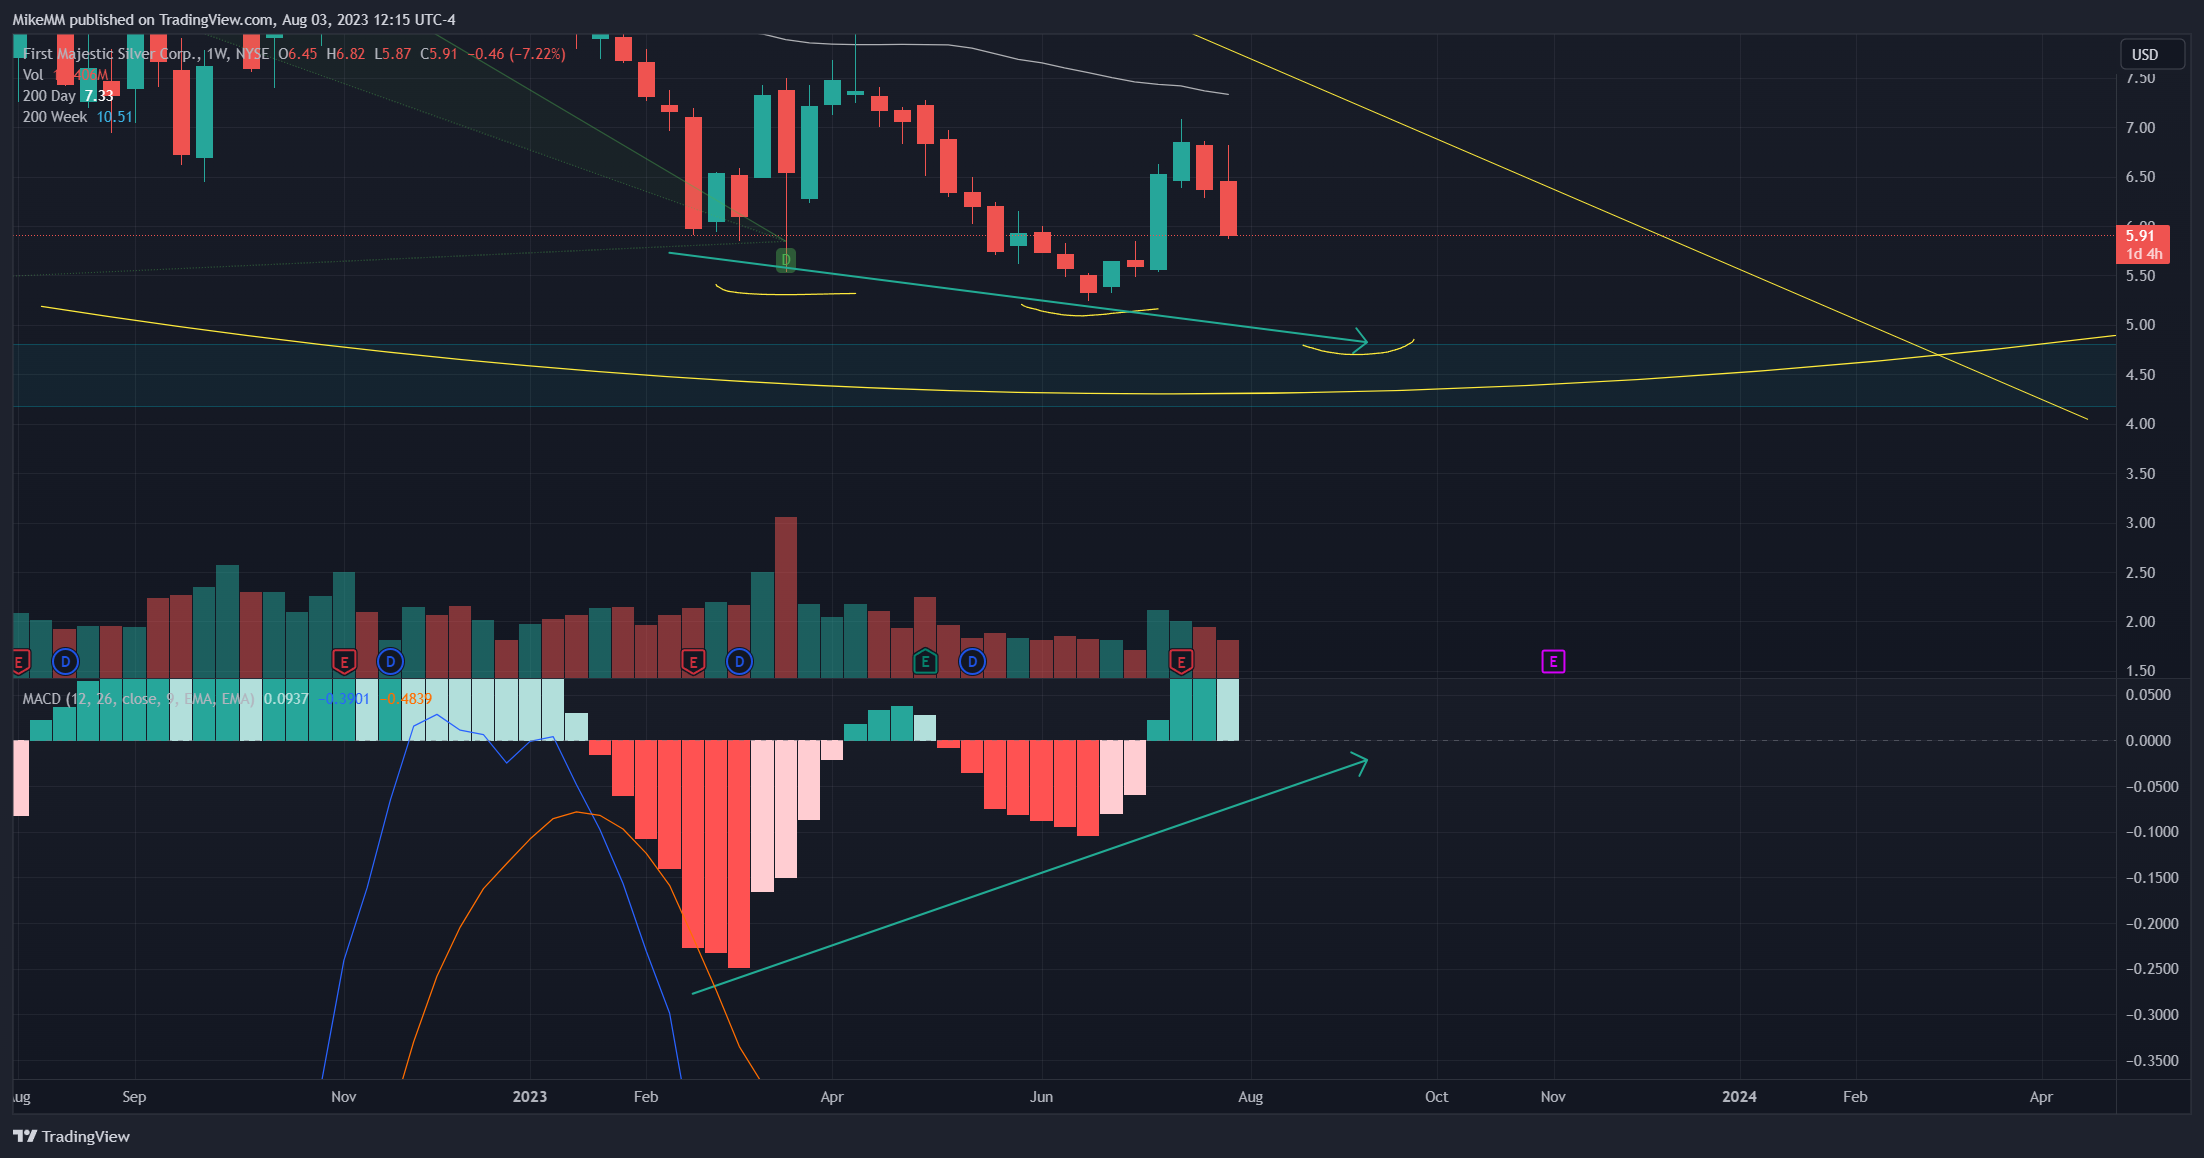Click the 3.00 price axis label
This screenshot has width=2204, height=1158.
(2141, 523)
